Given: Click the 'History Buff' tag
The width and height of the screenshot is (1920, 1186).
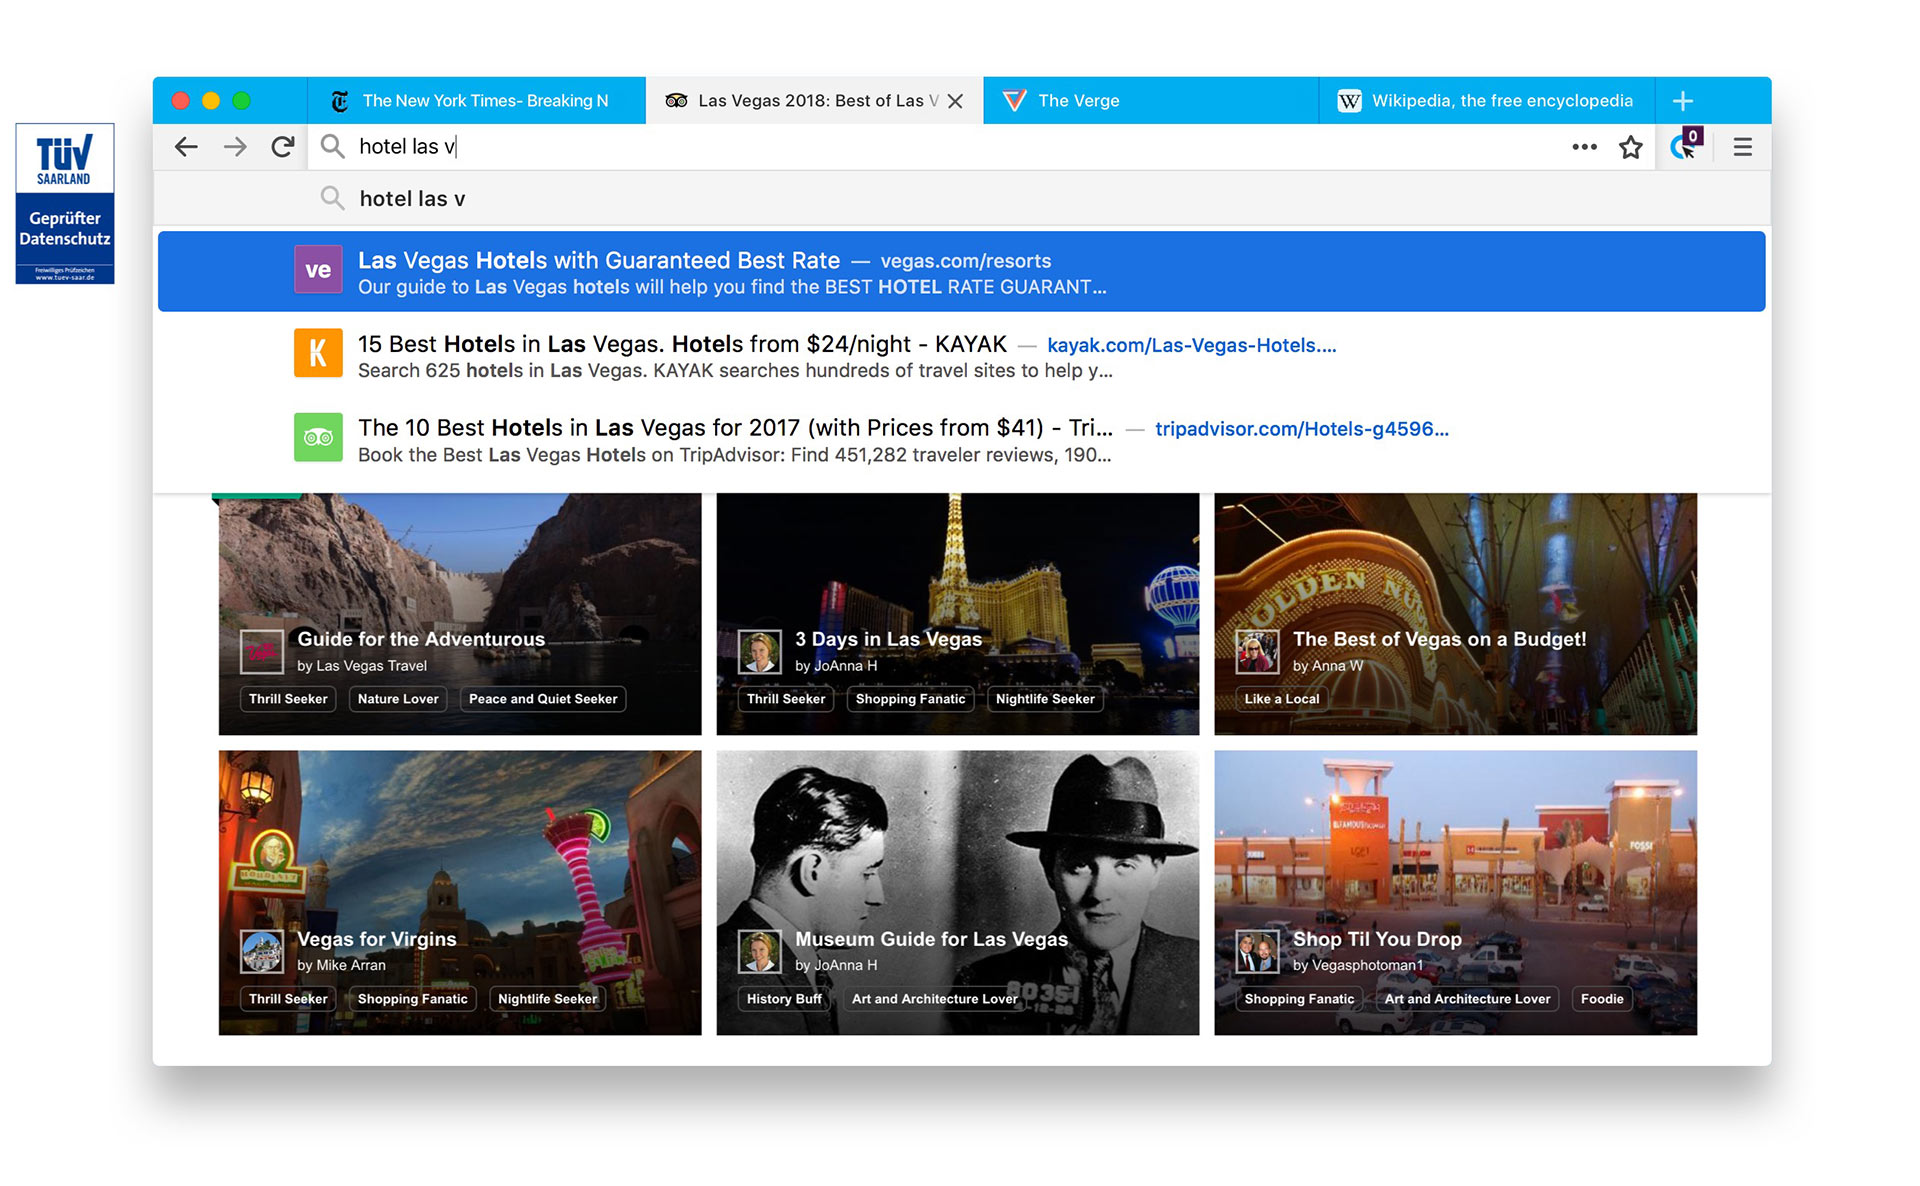Looking at the screenshot, I should click(784, 999).
